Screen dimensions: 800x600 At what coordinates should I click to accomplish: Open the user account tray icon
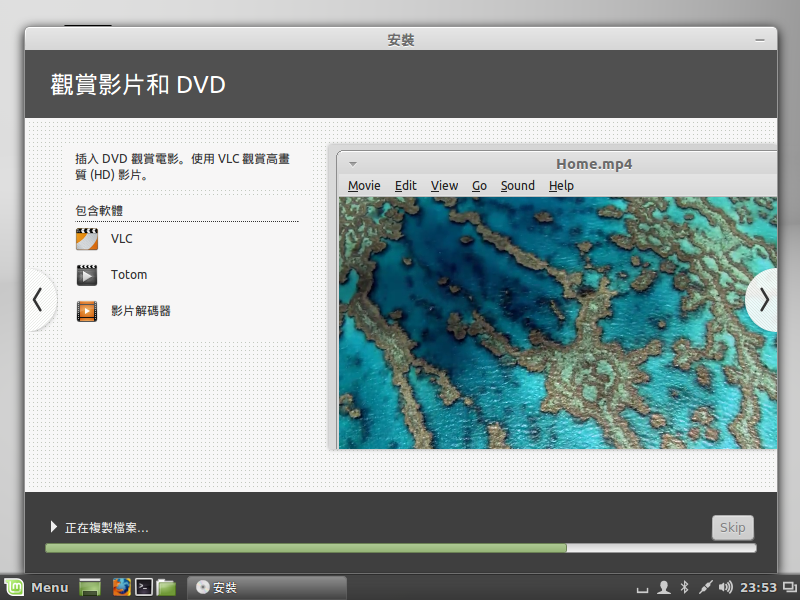[x=664, y=587]
